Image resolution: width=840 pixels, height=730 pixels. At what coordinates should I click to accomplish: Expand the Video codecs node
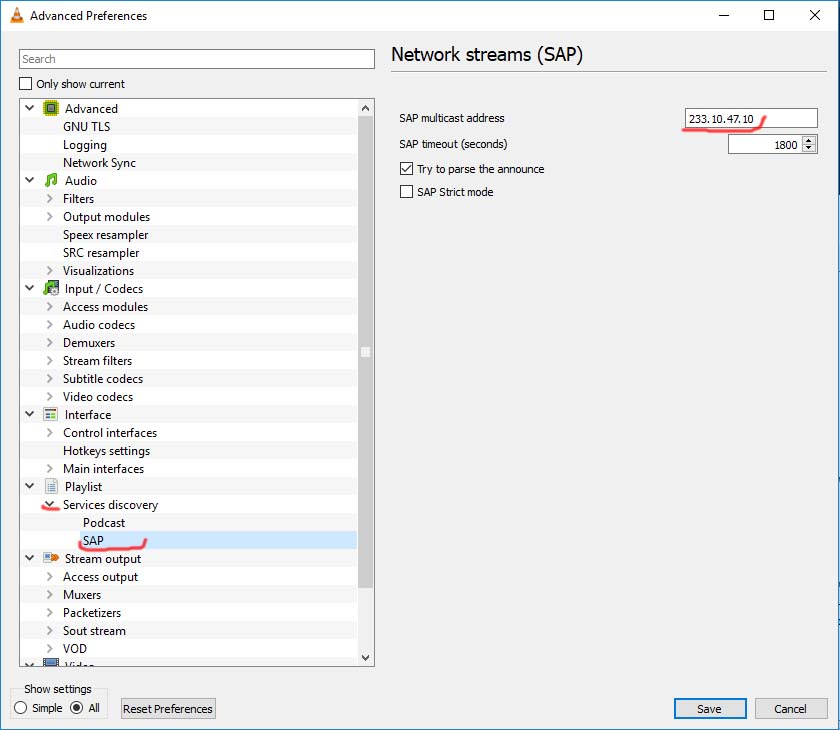[50, 397]
